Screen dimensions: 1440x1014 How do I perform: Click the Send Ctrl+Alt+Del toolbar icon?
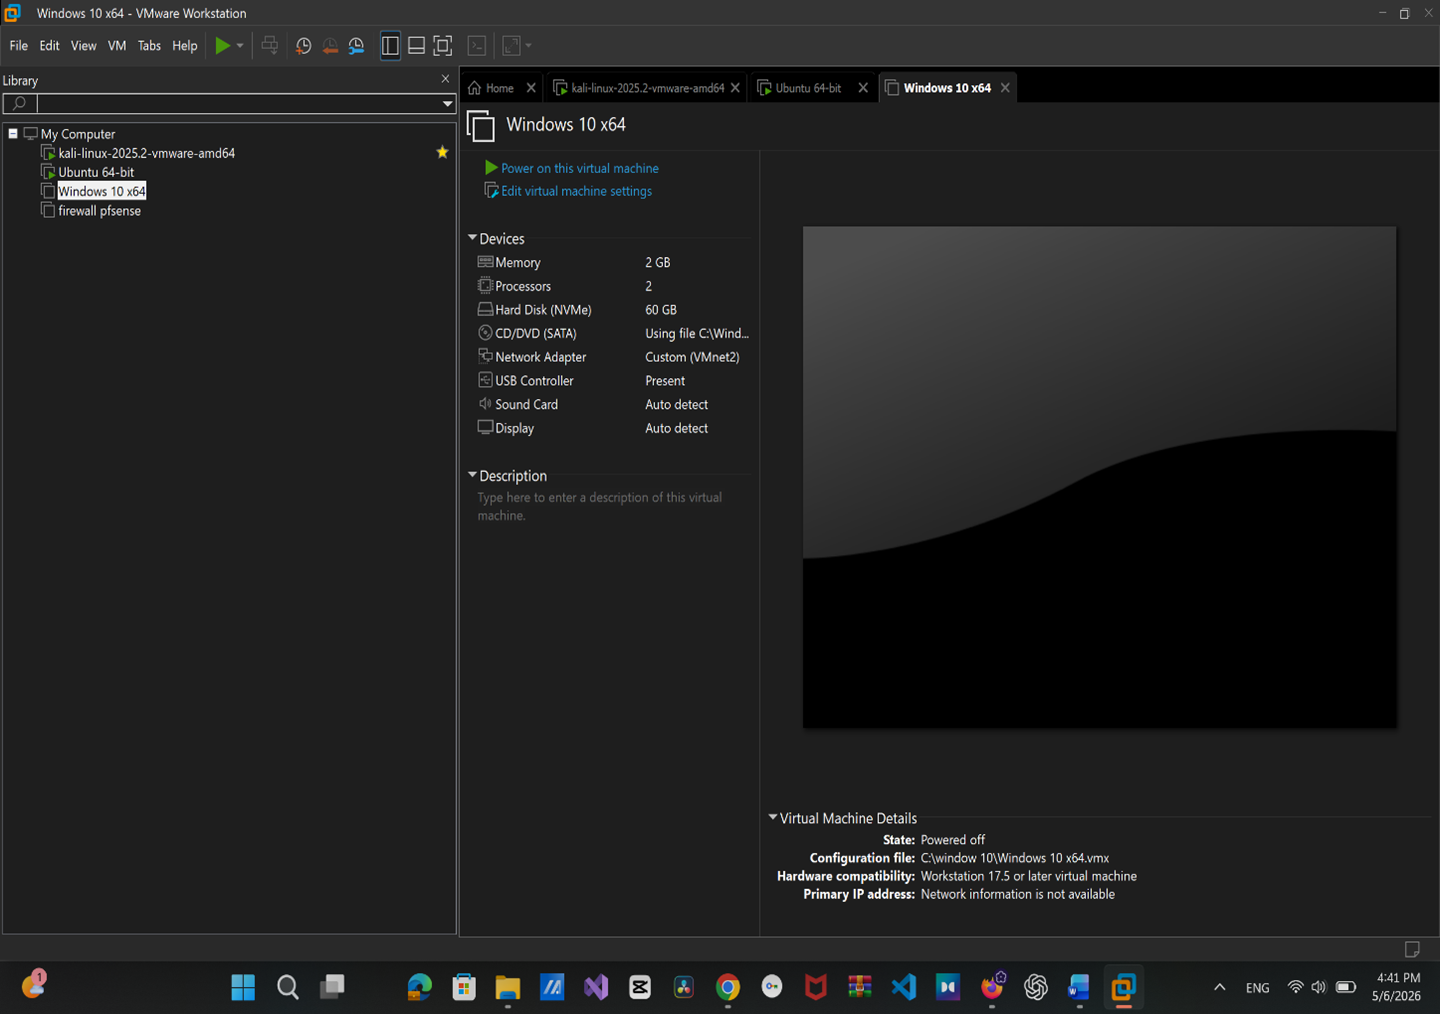[x=269, y=46]
